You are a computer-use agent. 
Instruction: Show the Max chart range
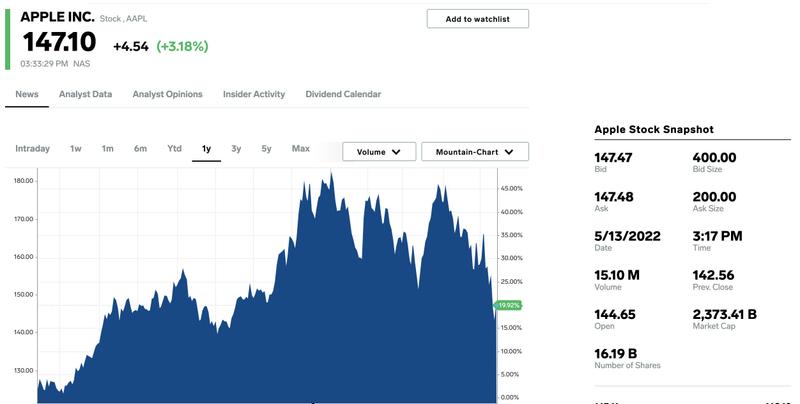301,148
